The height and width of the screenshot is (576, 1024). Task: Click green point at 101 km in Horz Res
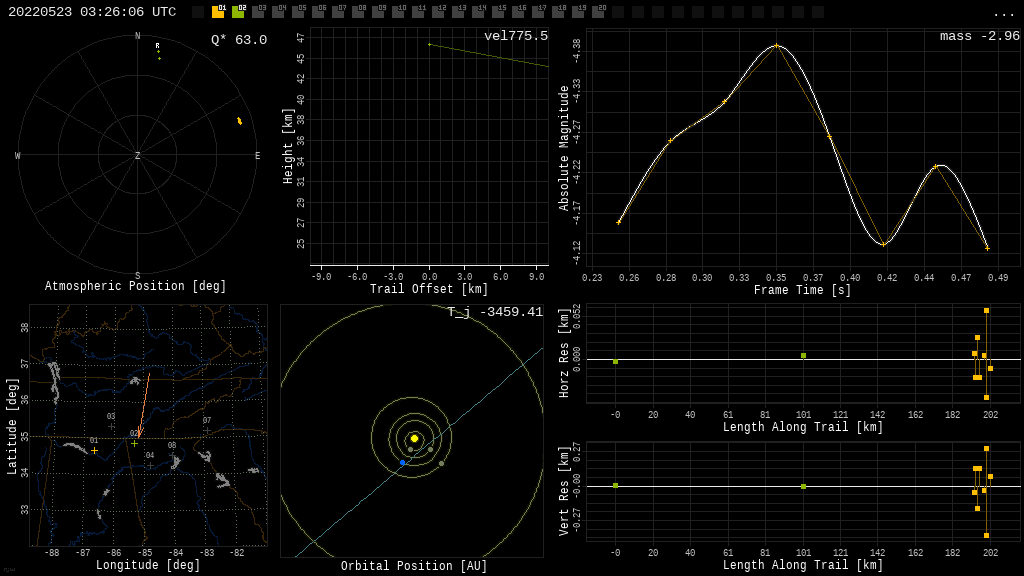click(x=803, y=355)
